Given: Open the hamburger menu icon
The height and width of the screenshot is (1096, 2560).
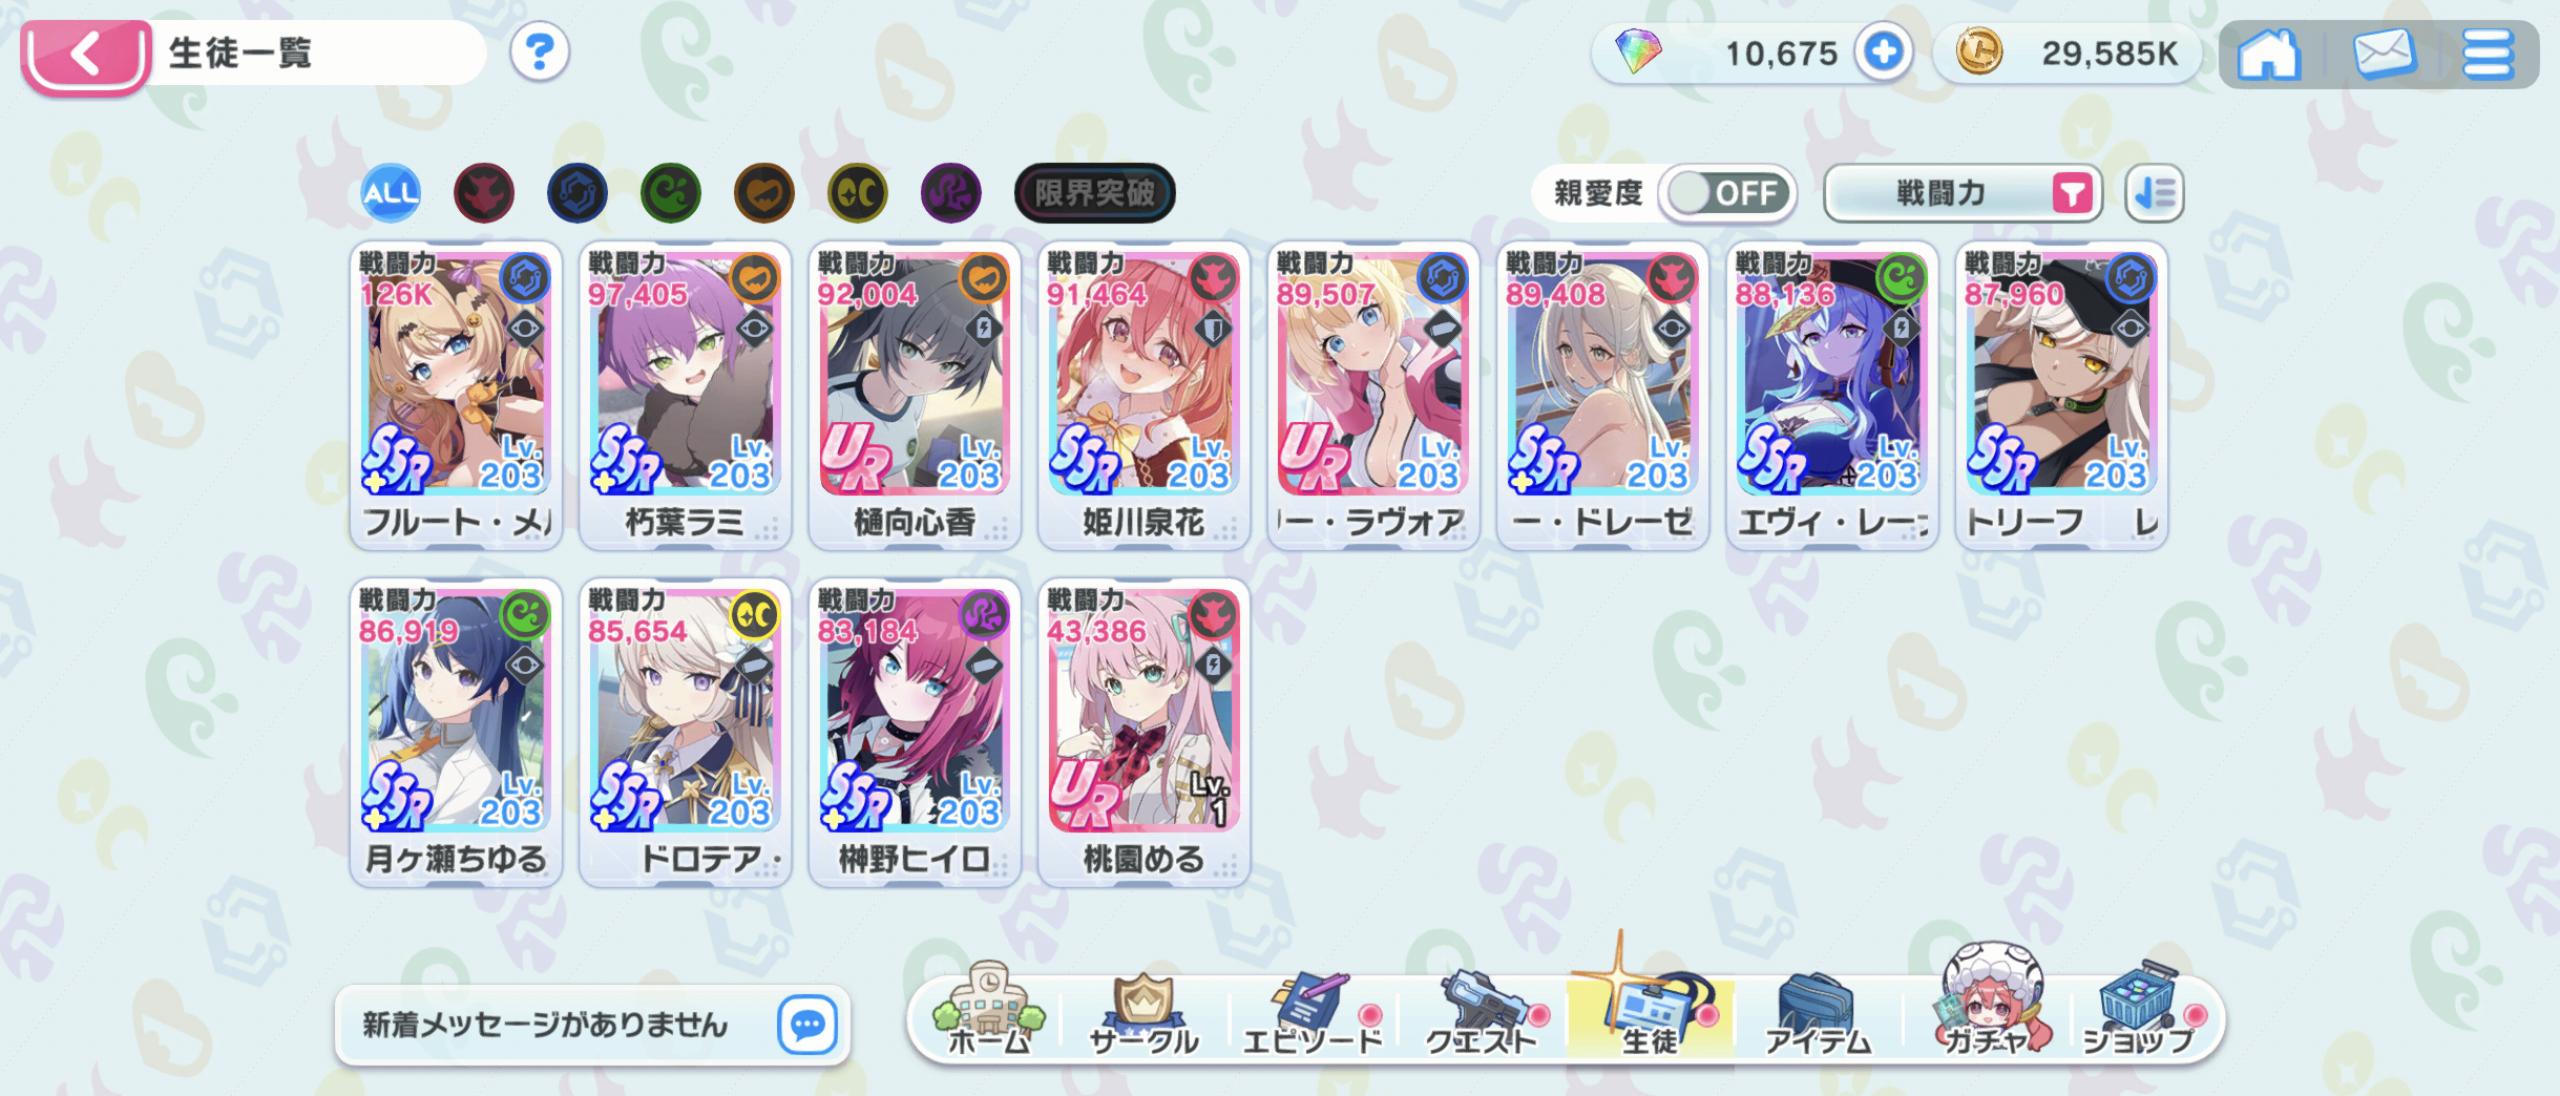Looking at the screenshot, I should tap(2487, 53).
